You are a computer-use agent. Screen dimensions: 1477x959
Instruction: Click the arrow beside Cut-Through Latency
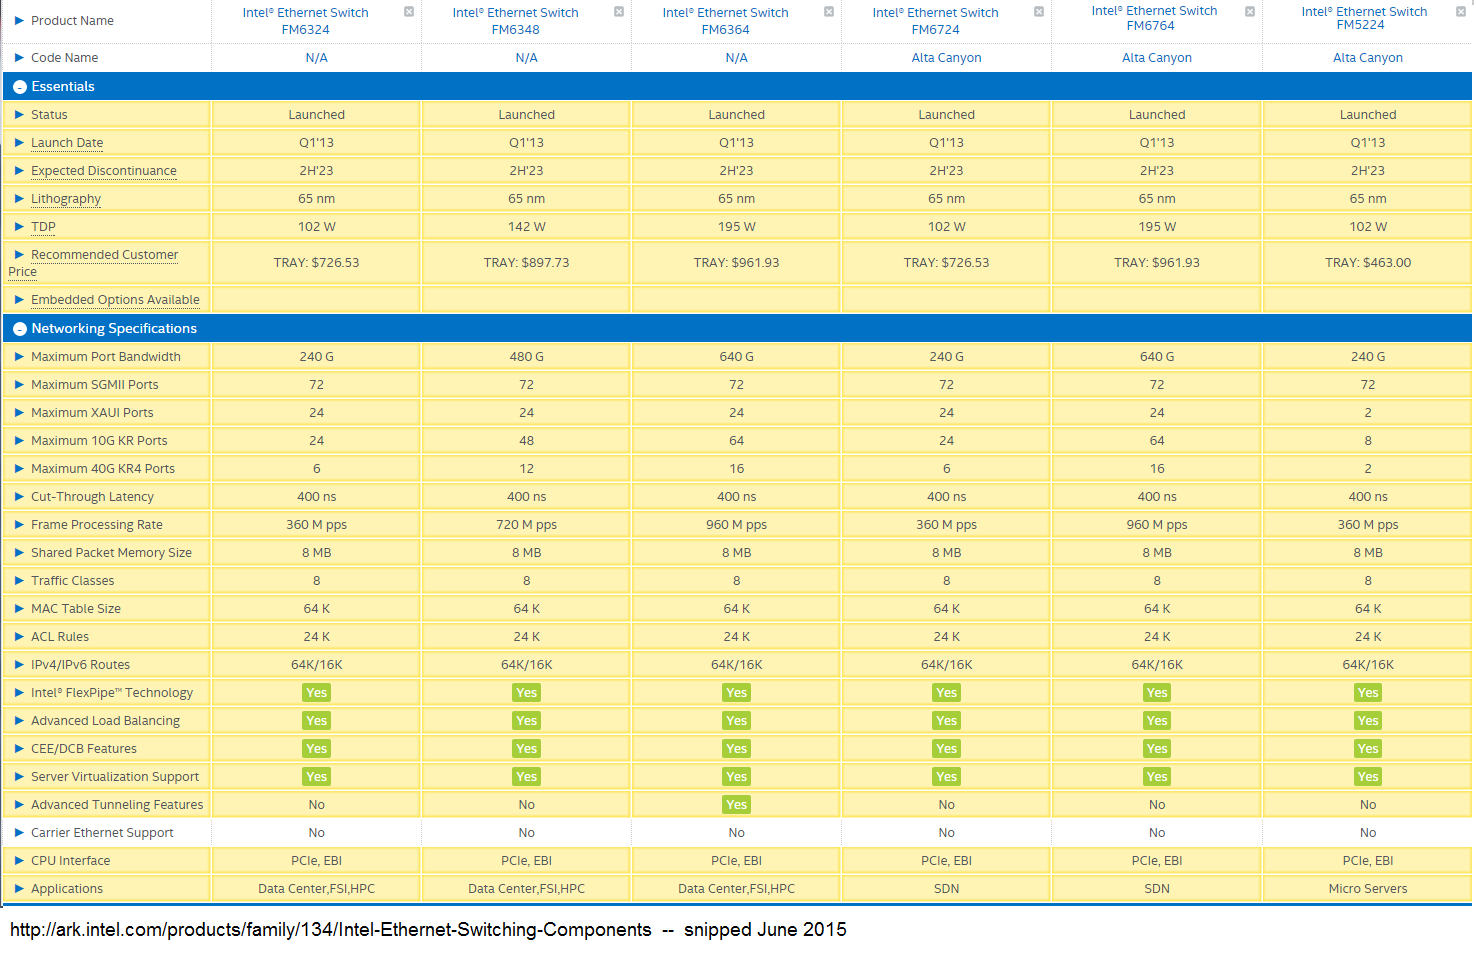point(19,497)
